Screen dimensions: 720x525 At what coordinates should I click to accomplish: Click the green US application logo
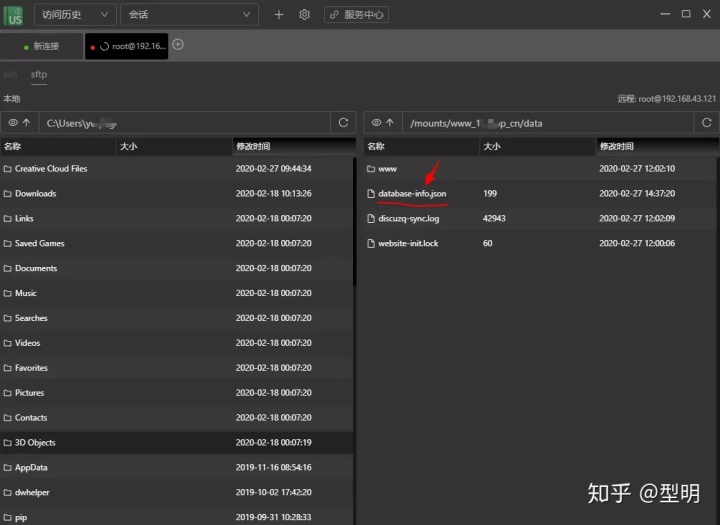click(x=13, y=15)
